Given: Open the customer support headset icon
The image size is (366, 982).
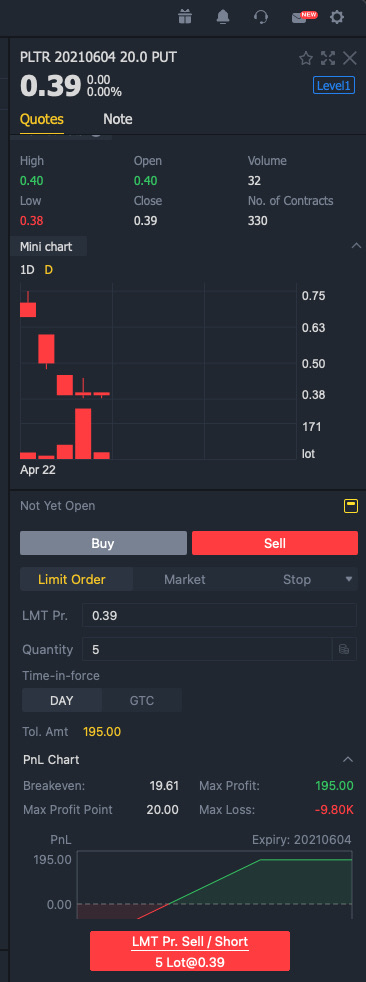Looking at the screenshot, I should (261, 17).
